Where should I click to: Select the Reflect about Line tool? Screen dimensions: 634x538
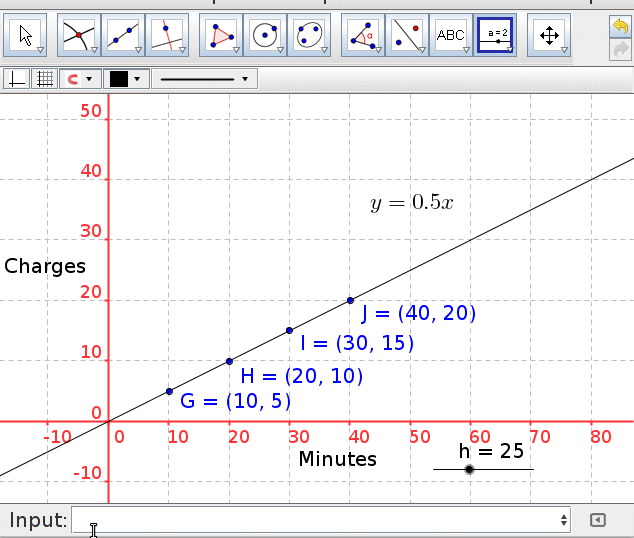point(406,35)
